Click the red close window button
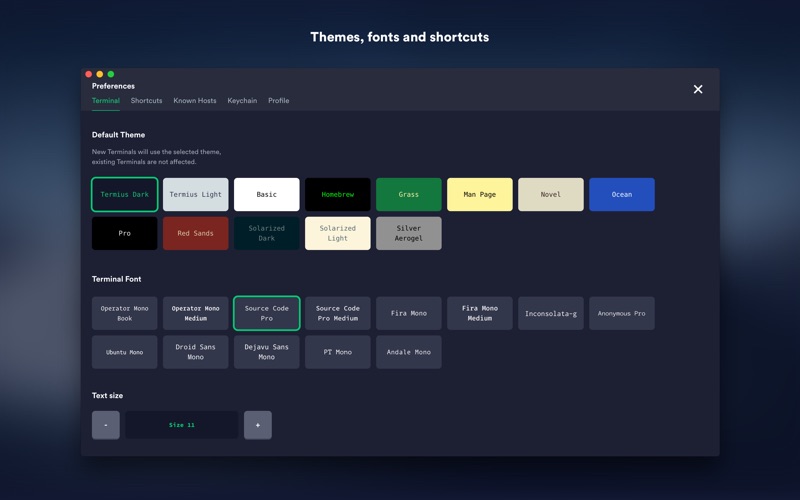The width and height of the screenshot is (800, 500). 89,74
